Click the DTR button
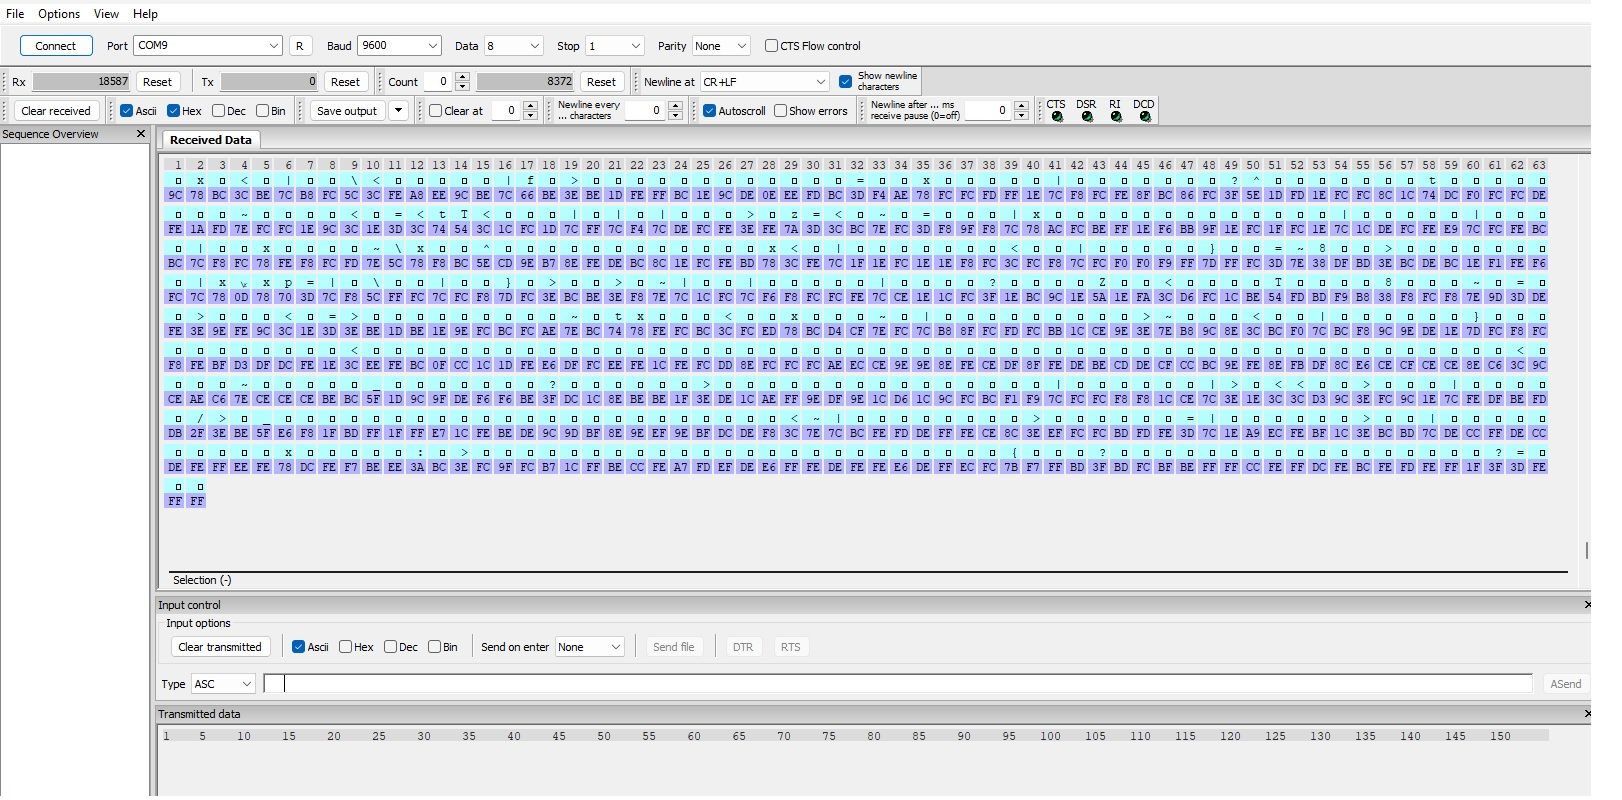1622x800 pixels. coord(743,647)
